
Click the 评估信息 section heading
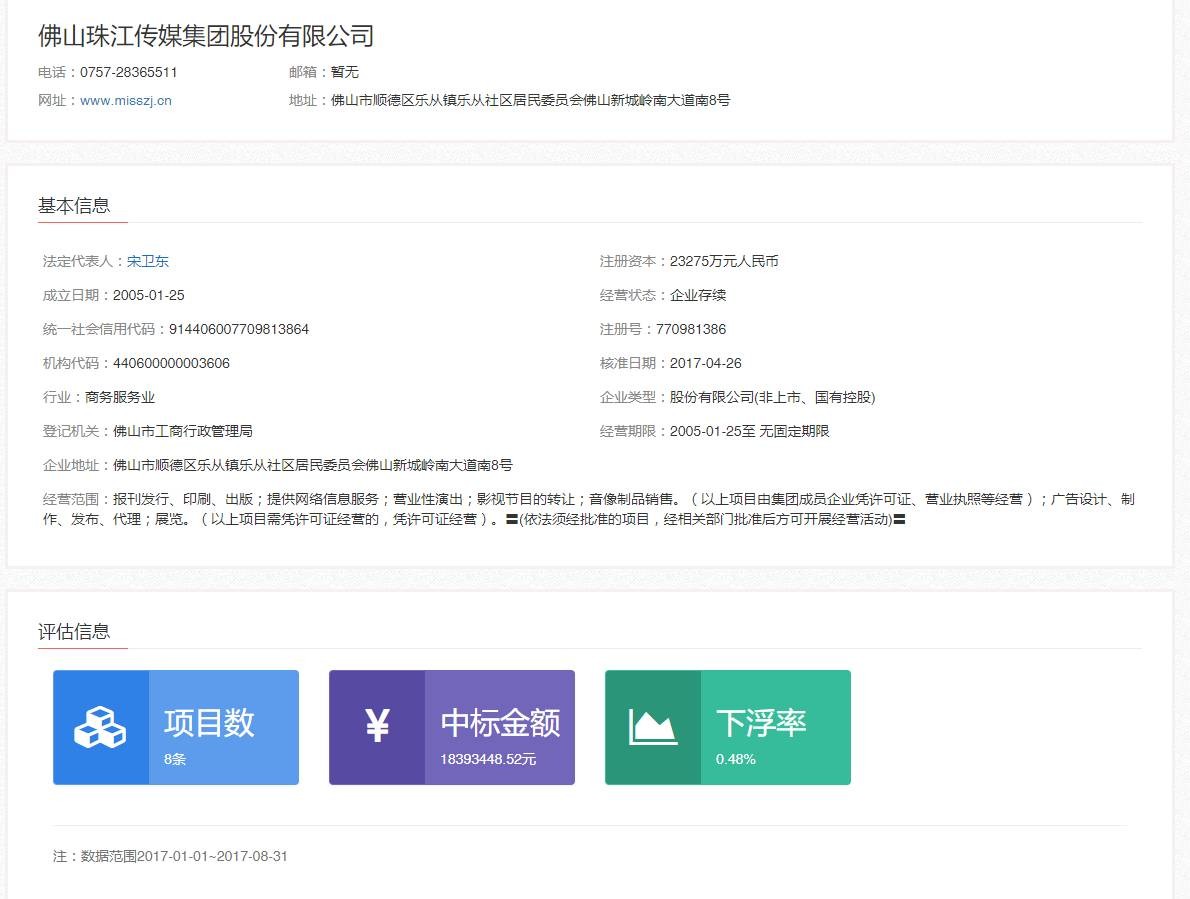74,631
